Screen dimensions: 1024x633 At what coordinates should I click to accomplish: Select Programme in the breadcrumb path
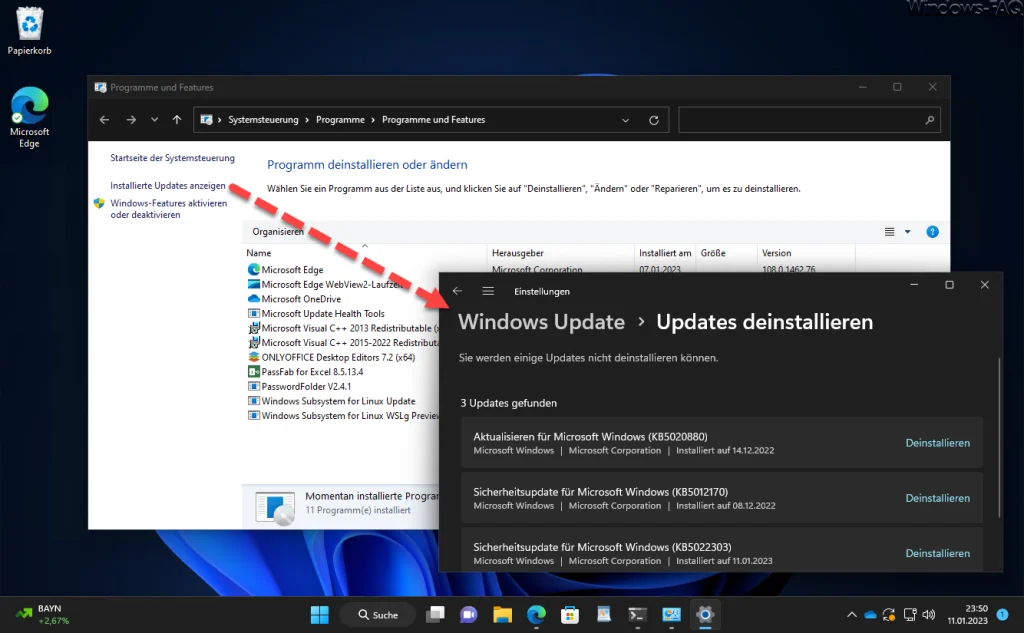coord(340,120)
